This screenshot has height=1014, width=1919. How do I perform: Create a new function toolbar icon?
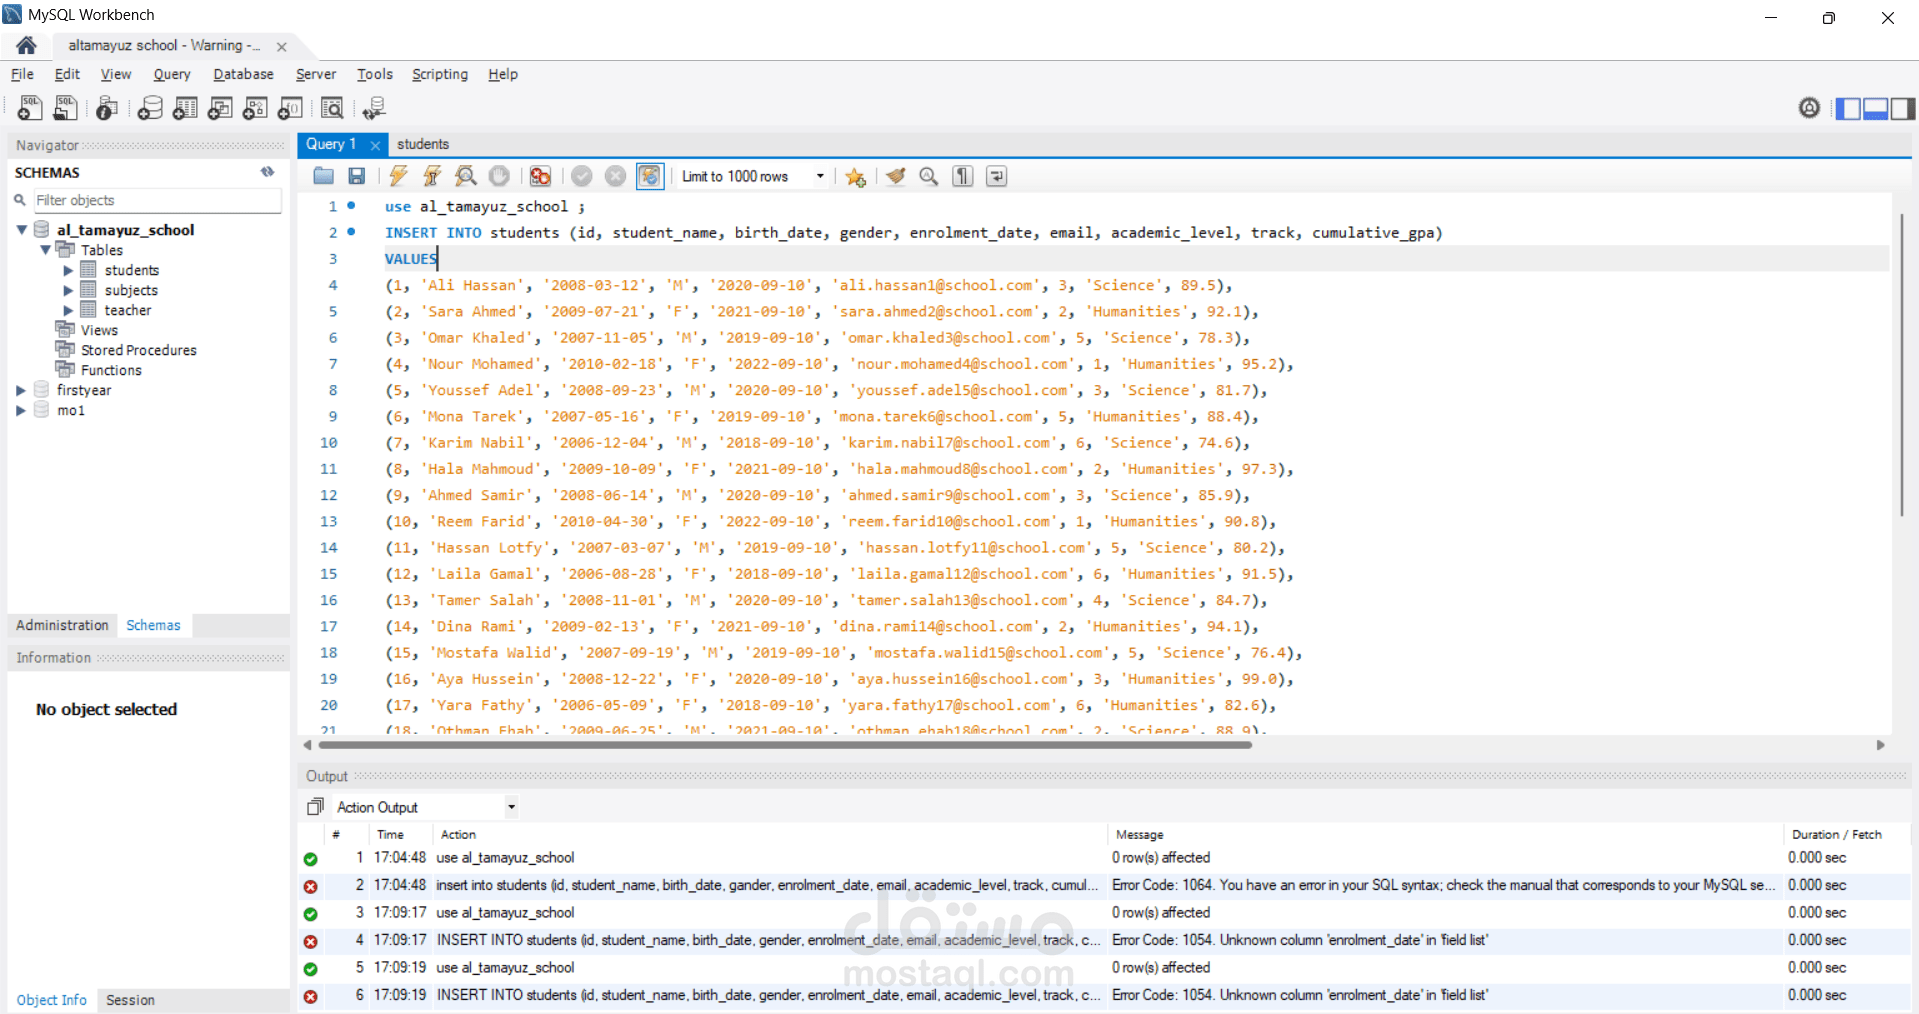point(290,108)
